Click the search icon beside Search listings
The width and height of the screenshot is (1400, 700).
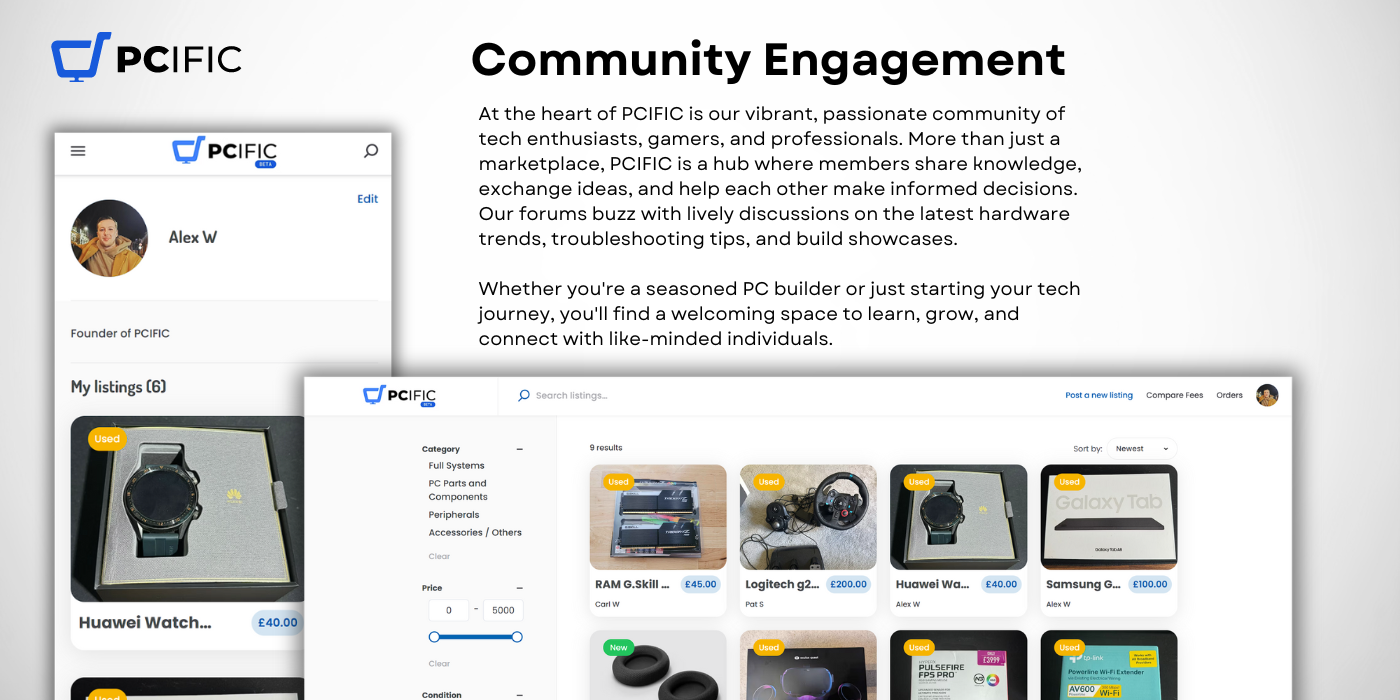coord(523,395)
